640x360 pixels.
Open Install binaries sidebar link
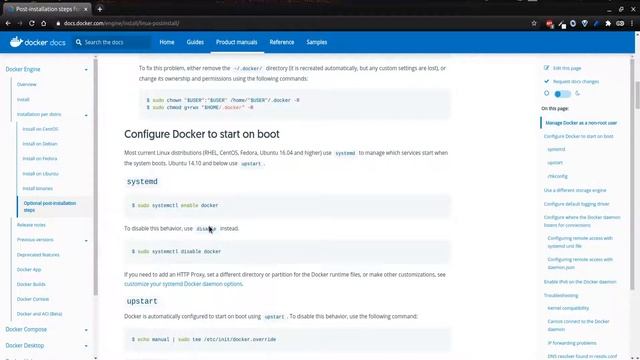coord(38,188)
